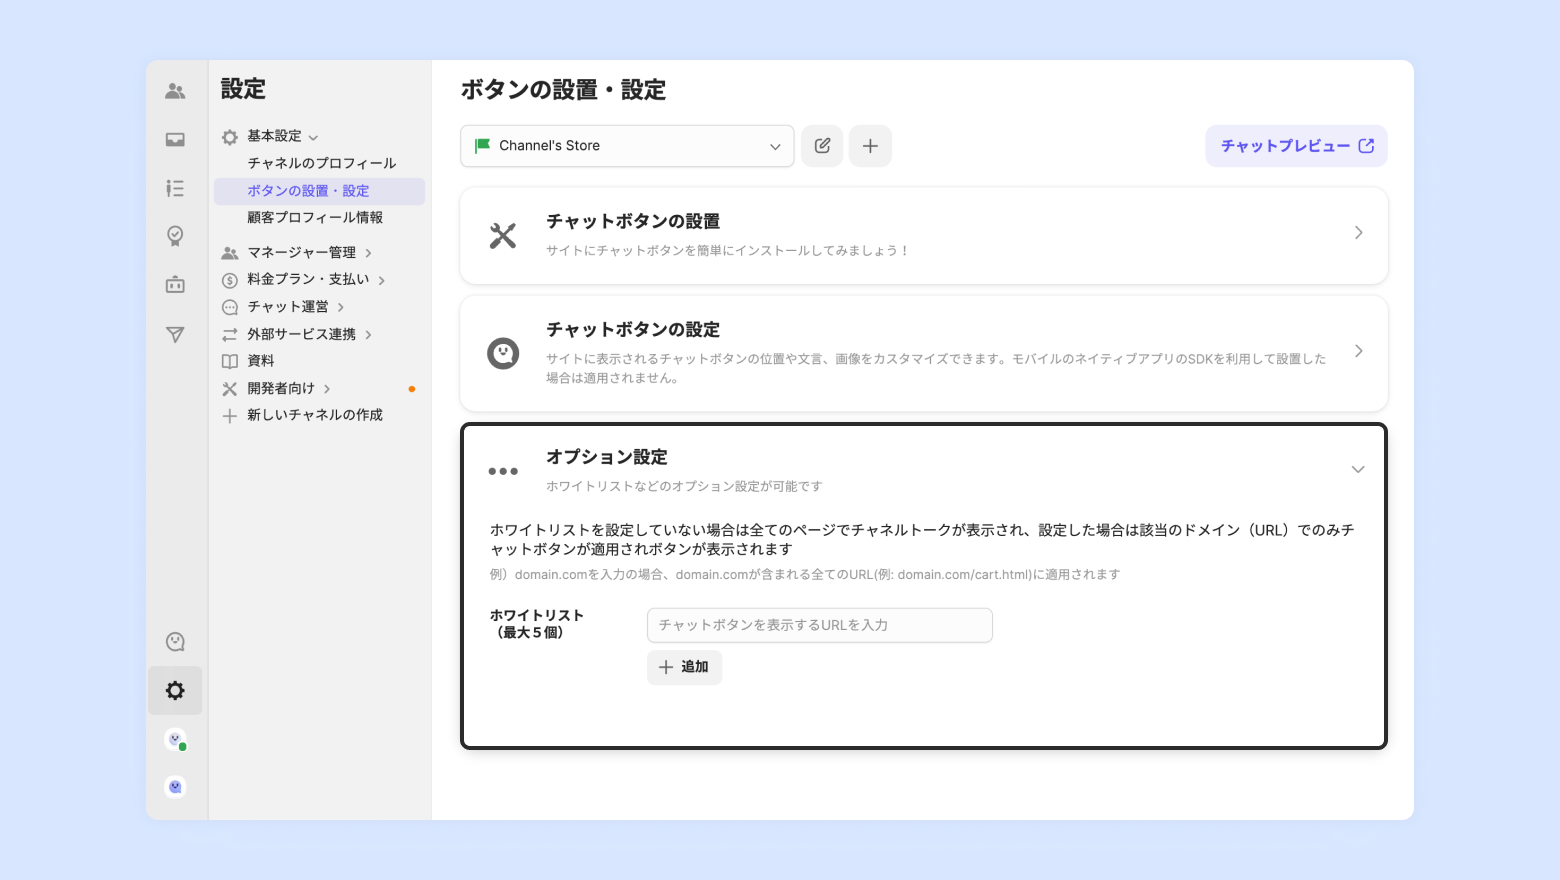Open the チャットボタンの設置 card arrow
This screenshot has width=1560, height=880.
click(1358, 233)
